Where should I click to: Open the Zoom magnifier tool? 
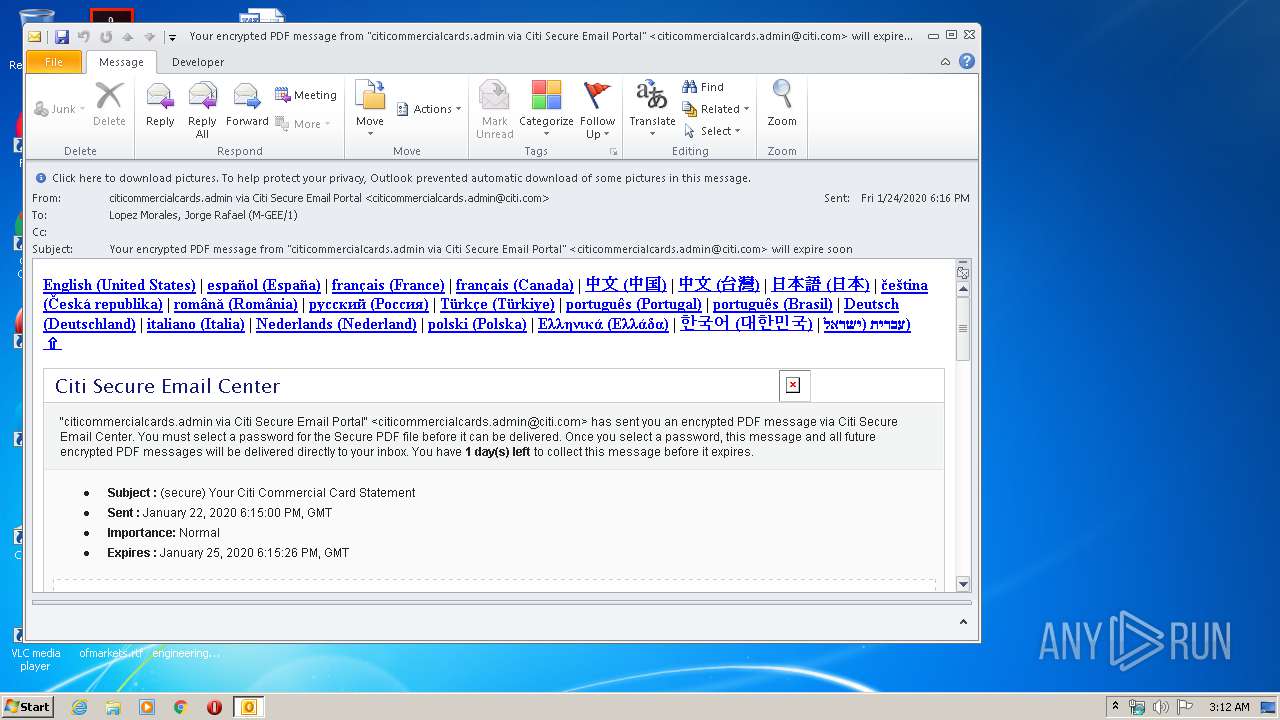click(782, 104)
